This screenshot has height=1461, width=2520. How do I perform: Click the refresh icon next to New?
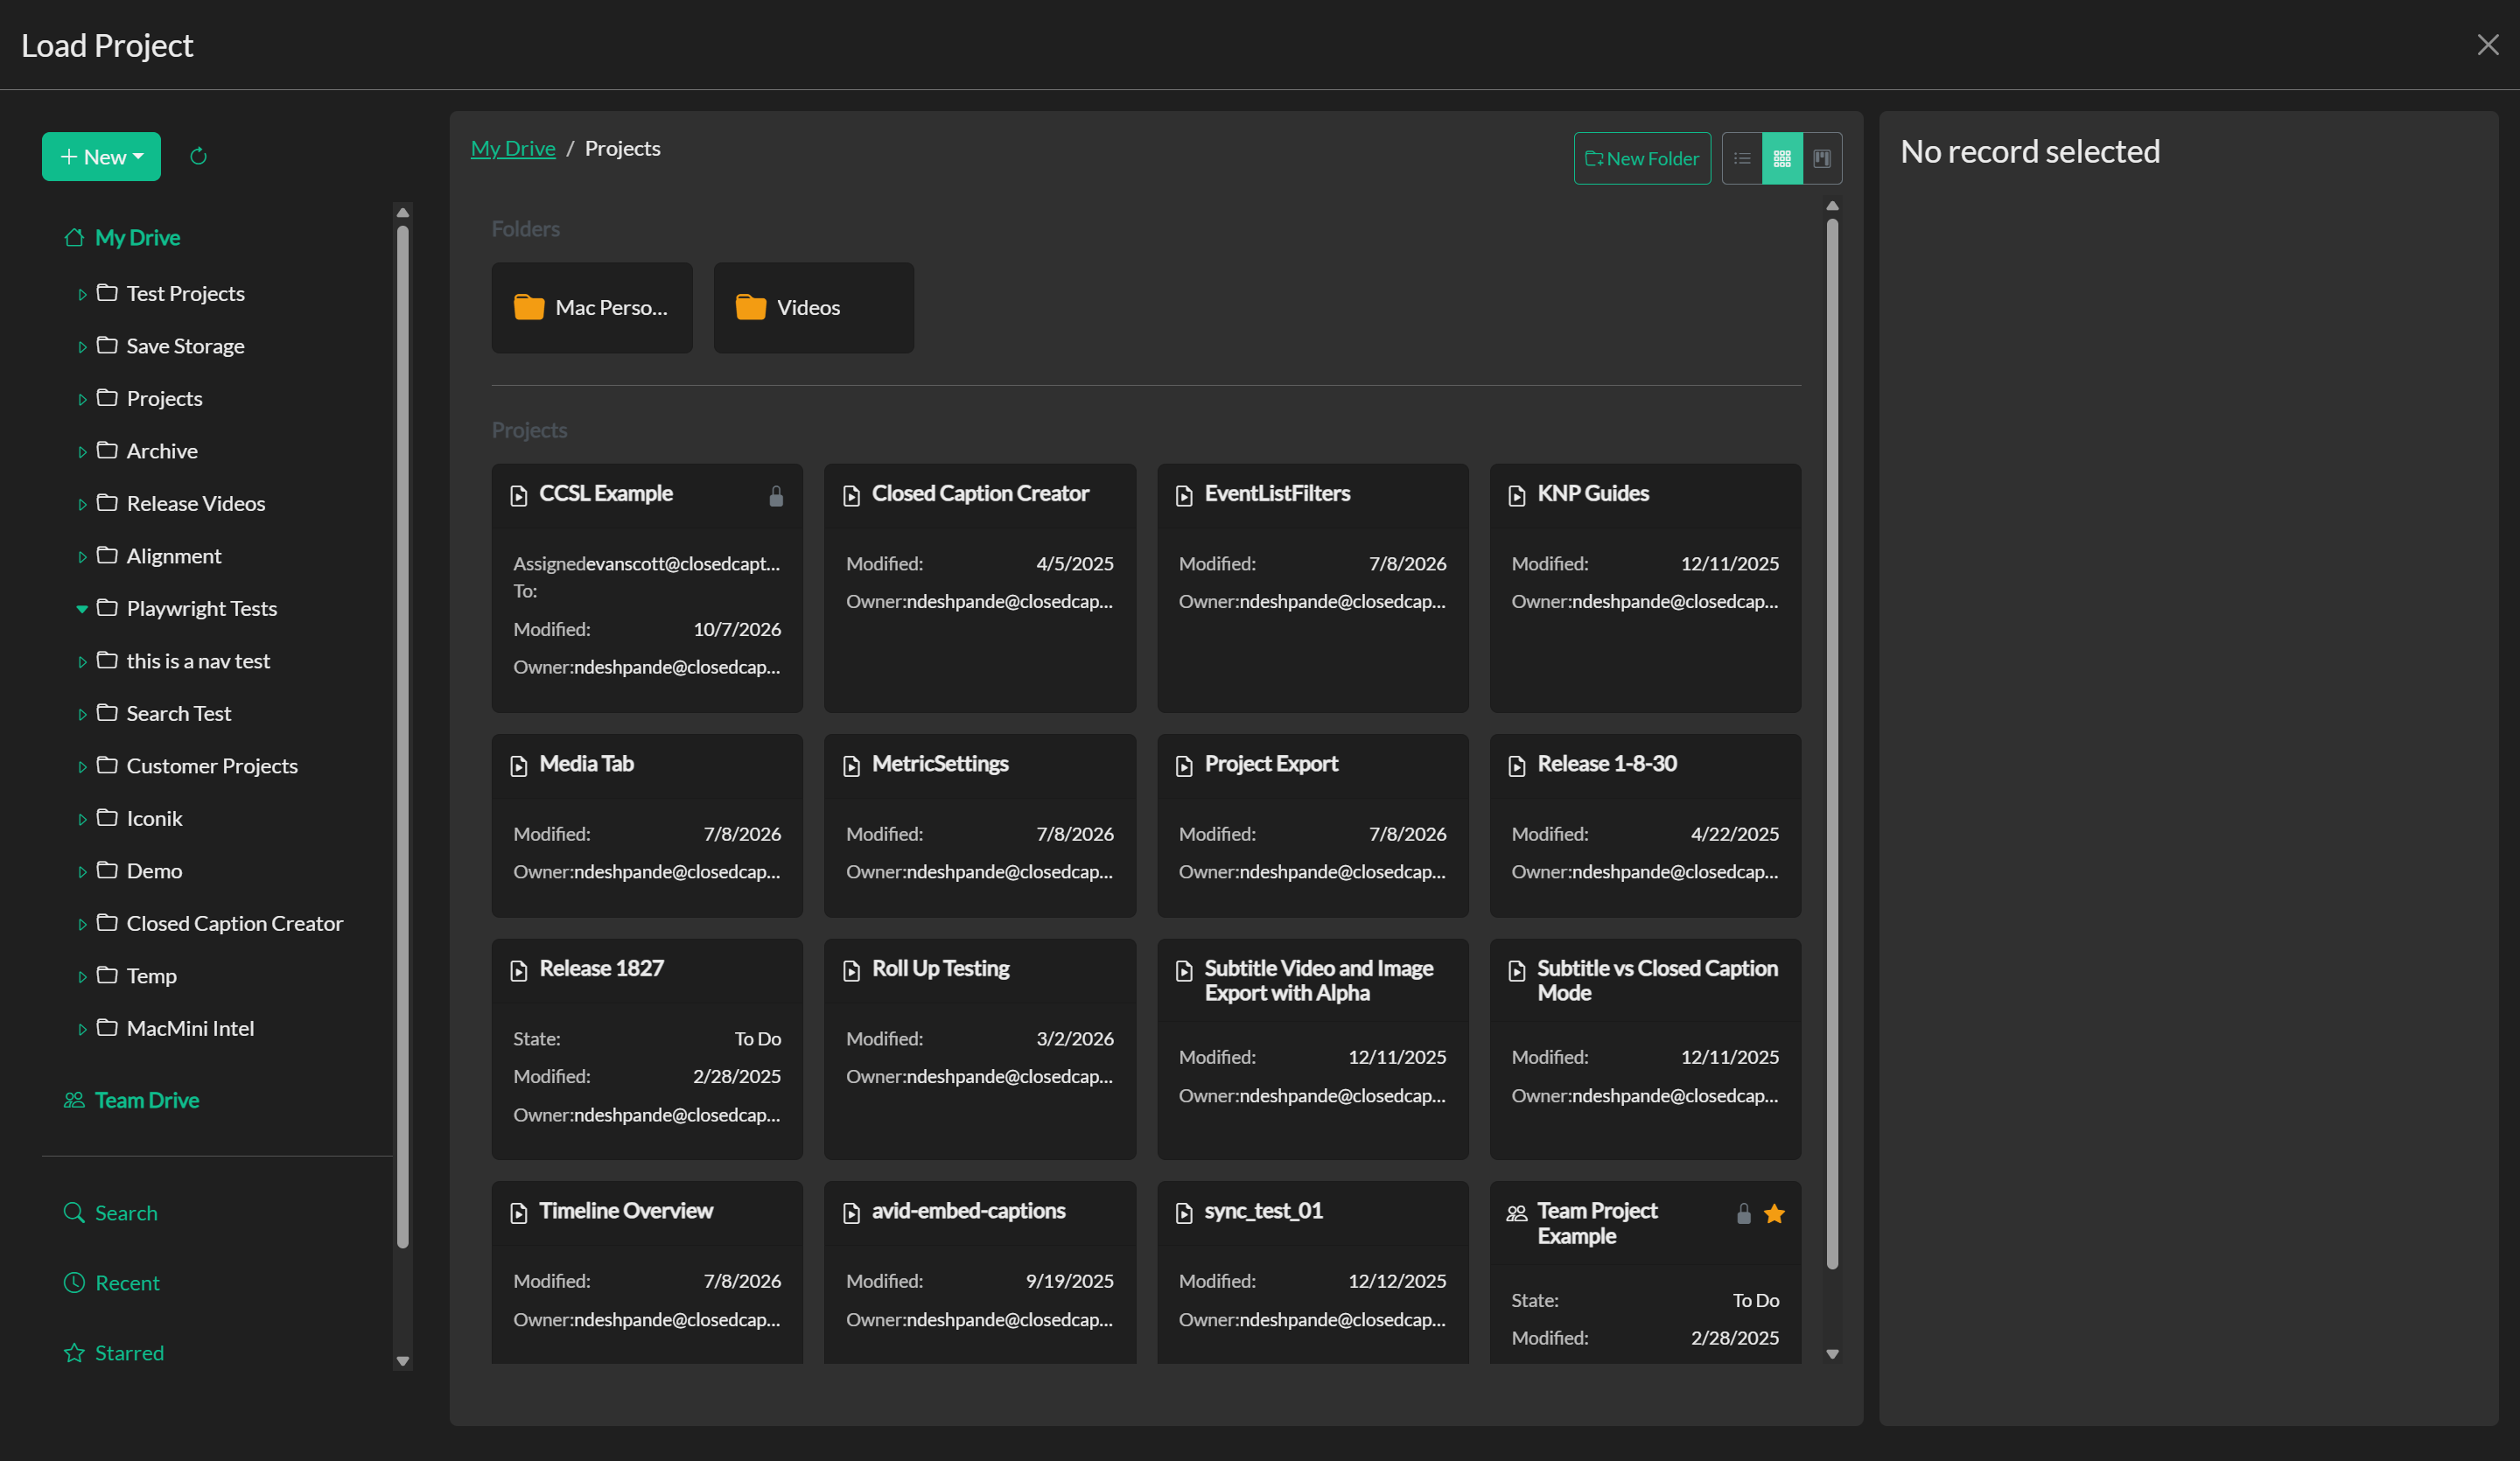coord(198,156)
